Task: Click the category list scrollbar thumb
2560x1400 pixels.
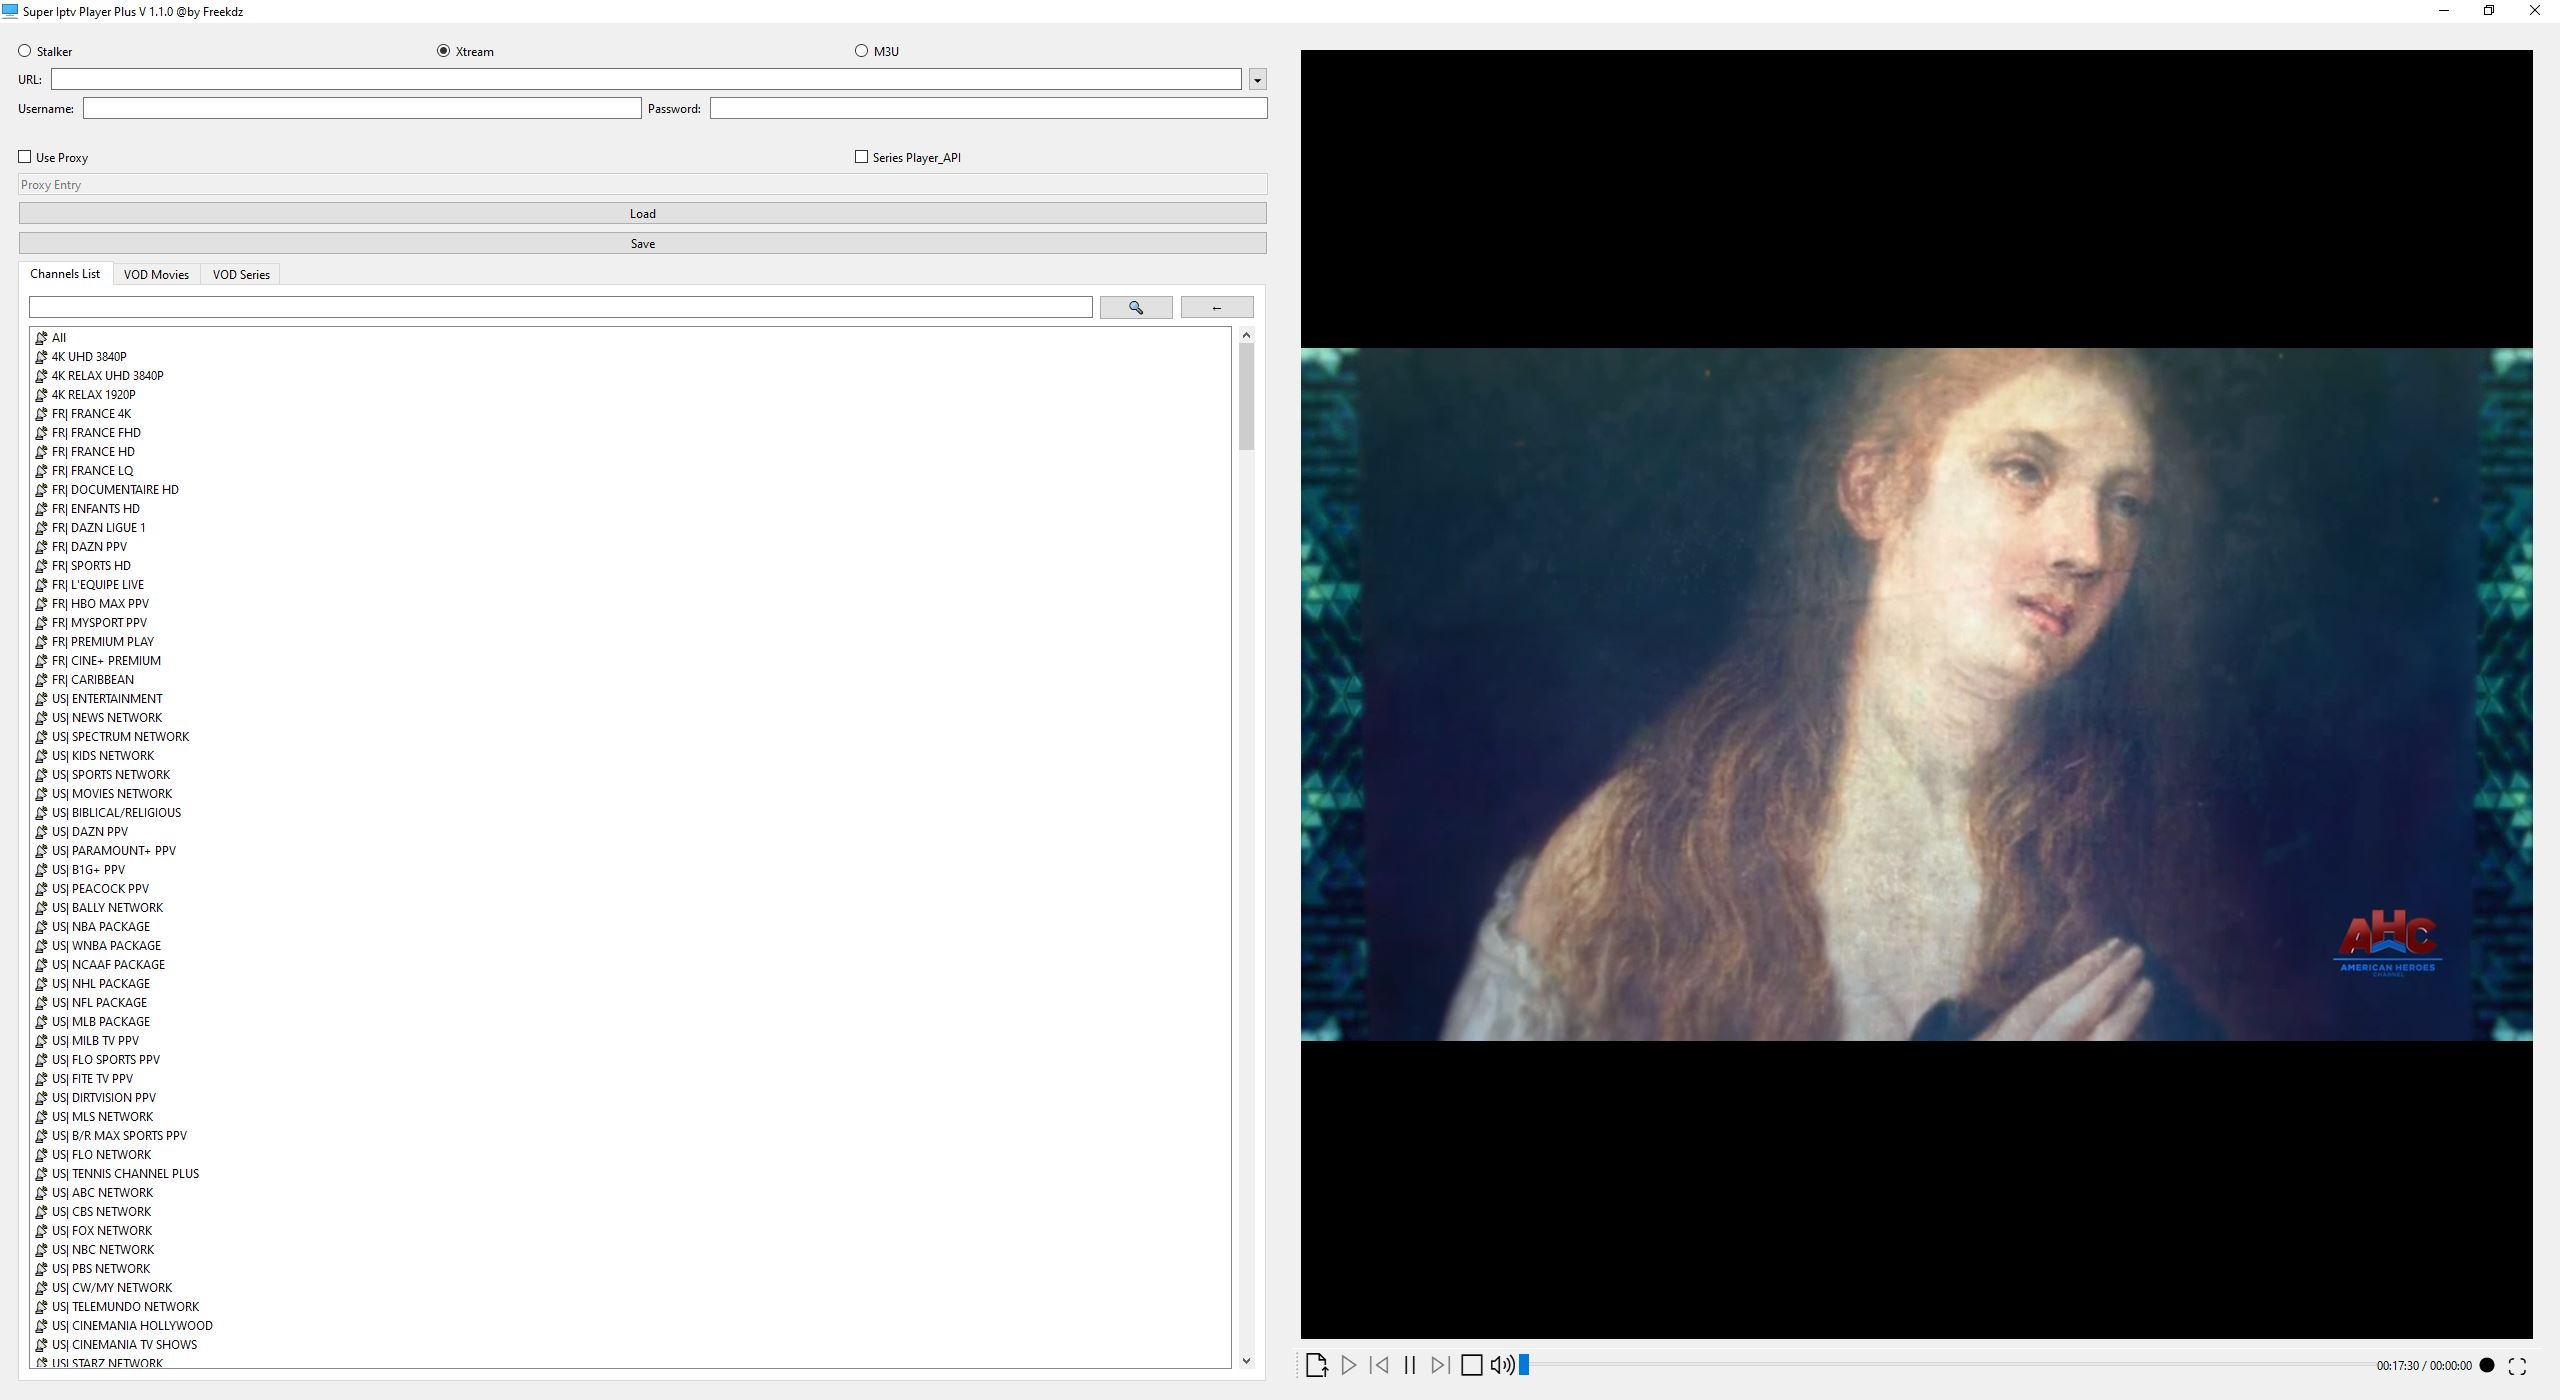Action: tap(1246, 396)
